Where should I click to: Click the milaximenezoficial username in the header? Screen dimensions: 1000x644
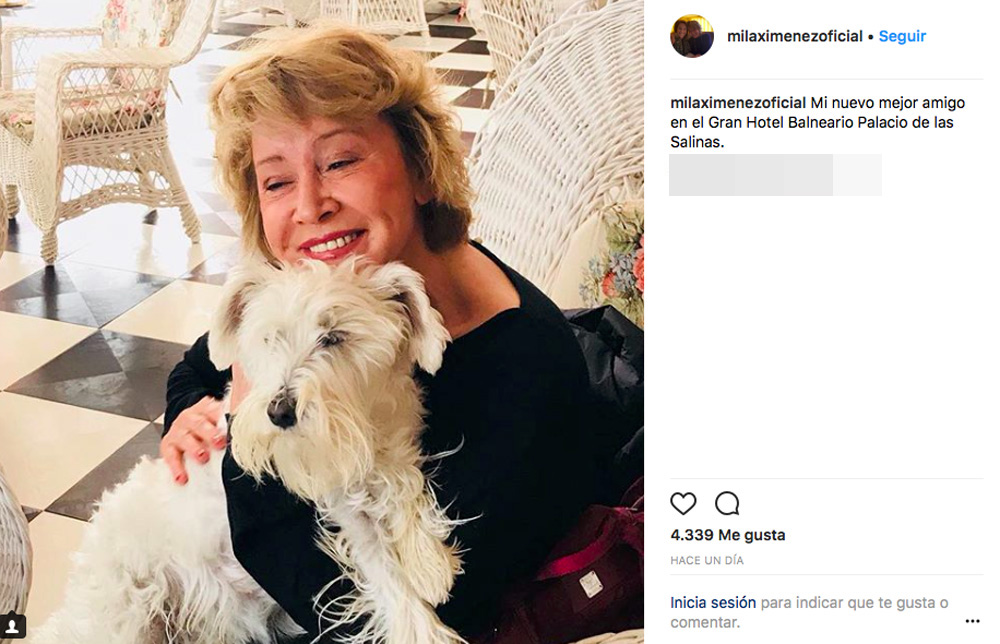(795, 36)
